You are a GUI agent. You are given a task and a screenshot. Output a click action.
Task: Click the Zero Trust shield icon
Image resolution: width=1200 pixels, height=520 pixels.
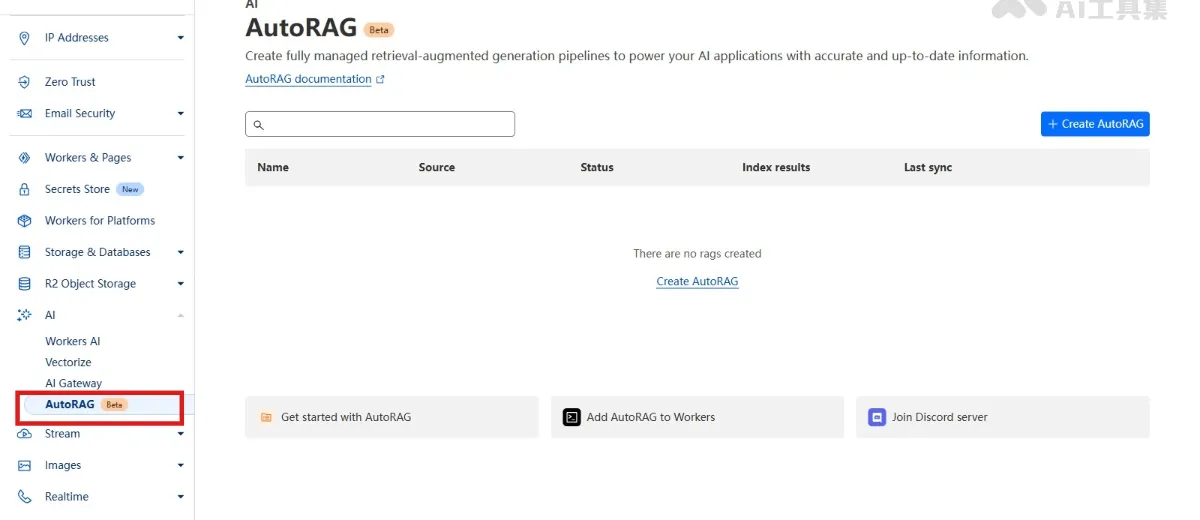coord(25,82)
